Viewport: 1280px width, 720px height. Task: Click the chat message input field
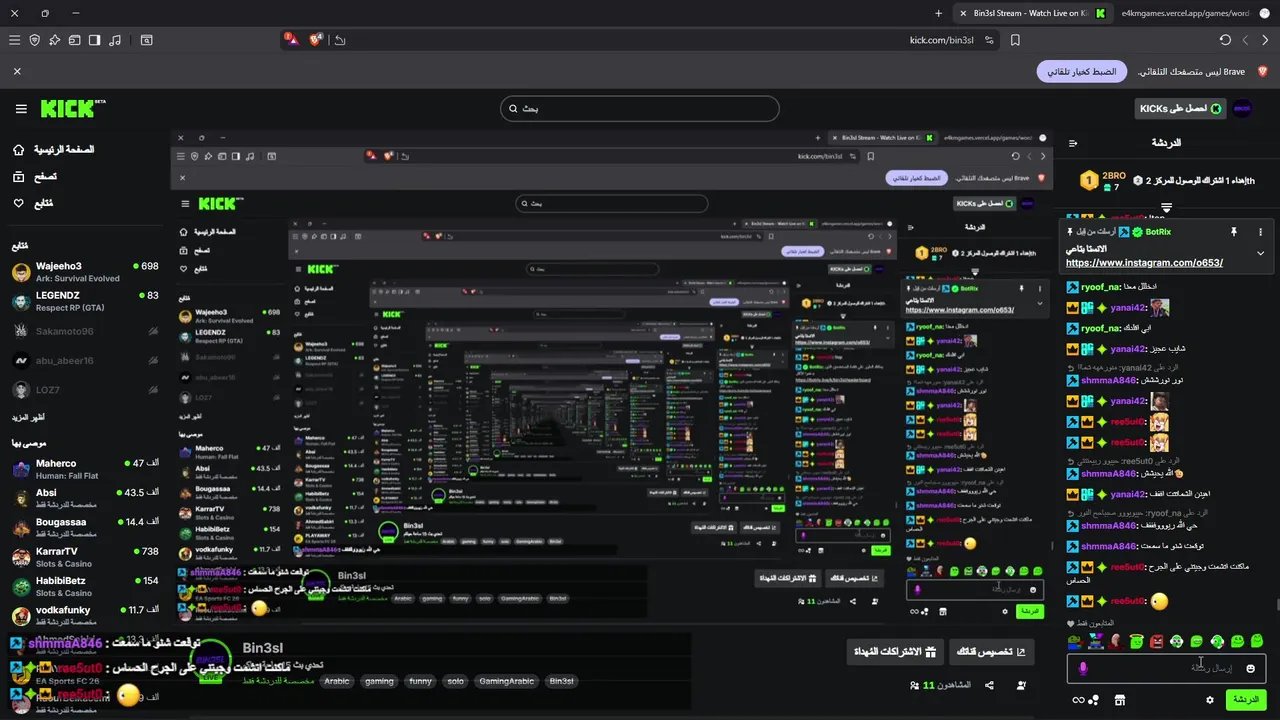(1166, 668)
